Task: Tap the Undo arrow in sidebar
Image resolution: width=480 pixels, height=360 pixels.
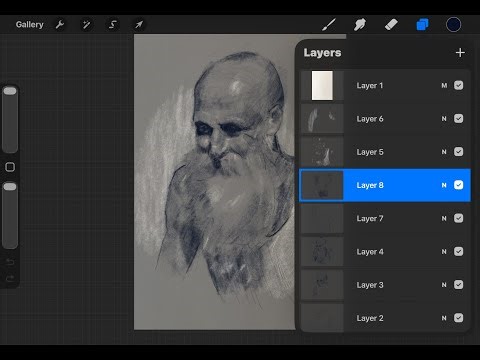Action: pos(10,262)
